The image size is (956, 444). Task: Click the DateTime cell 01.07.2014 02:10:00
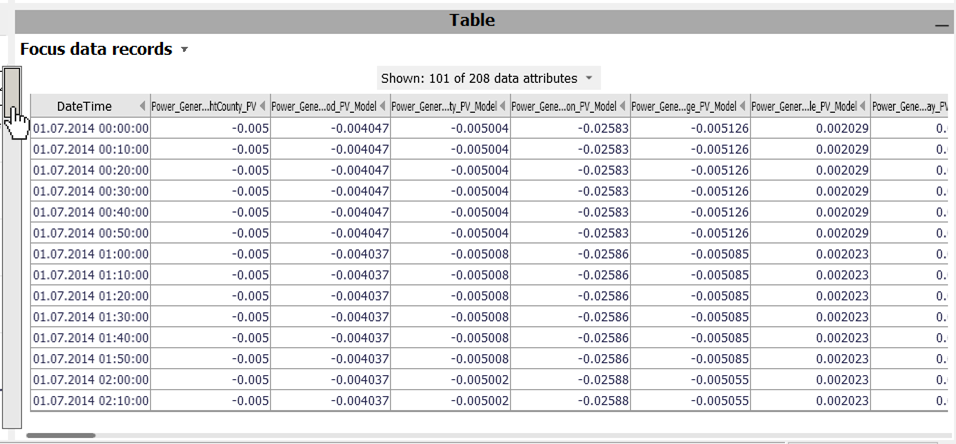click(91, 401)
